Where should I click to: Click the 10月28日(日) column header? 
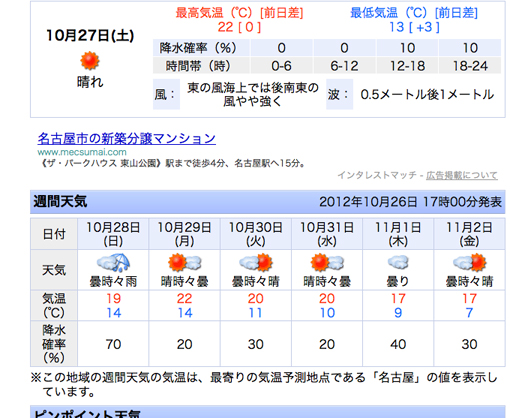click(113, 234)
